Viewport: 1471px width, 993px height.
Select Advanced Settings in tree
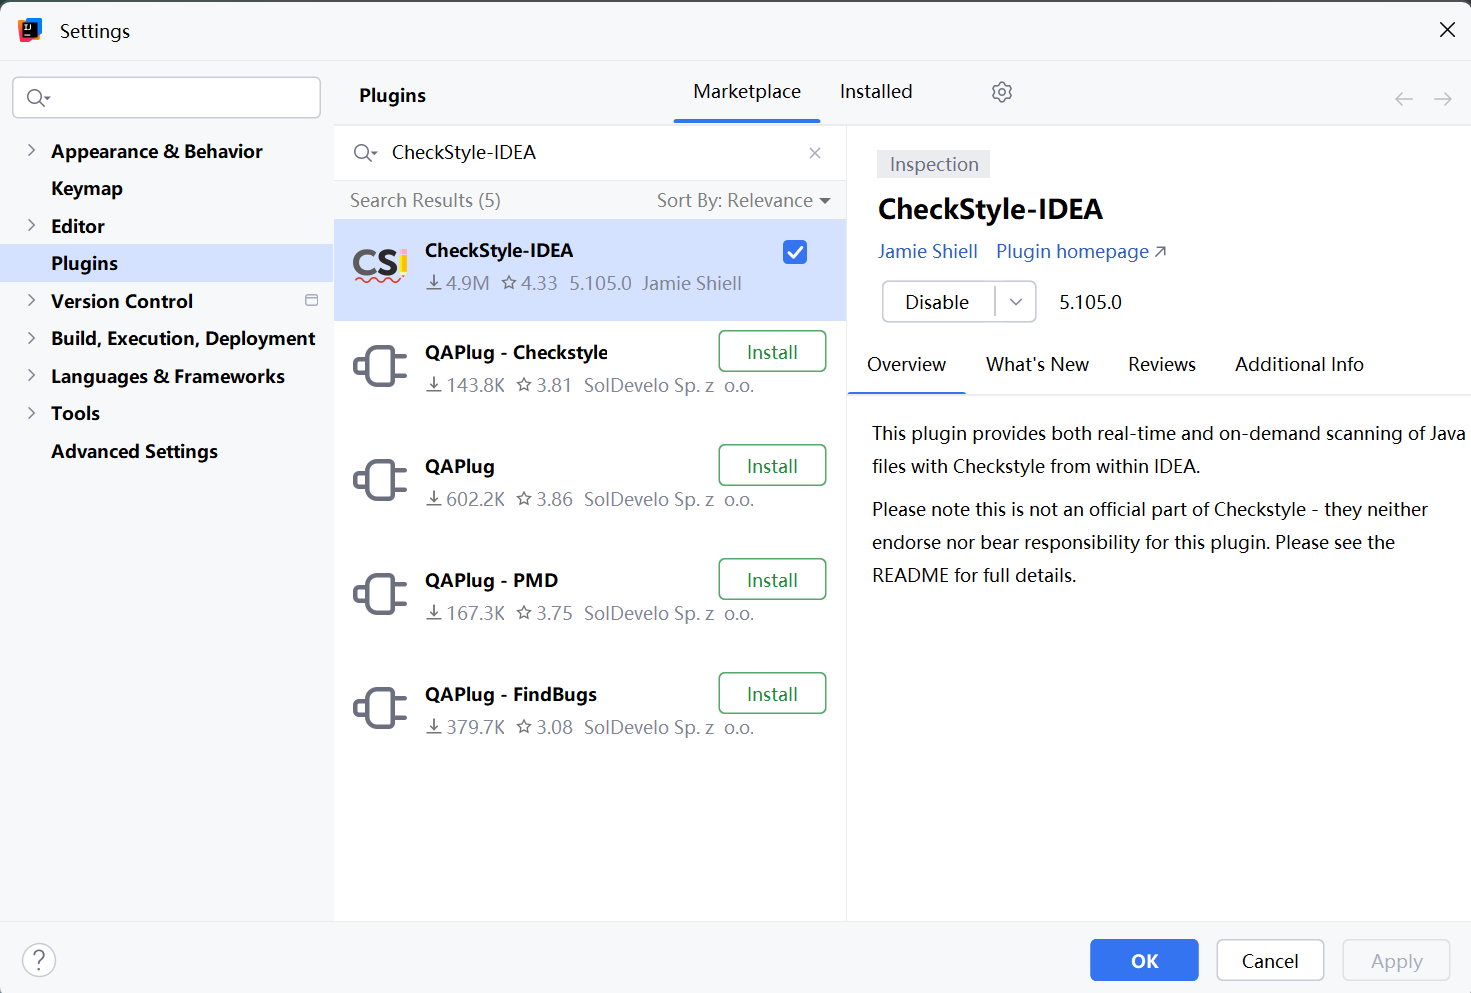click(x=134, y=451)
